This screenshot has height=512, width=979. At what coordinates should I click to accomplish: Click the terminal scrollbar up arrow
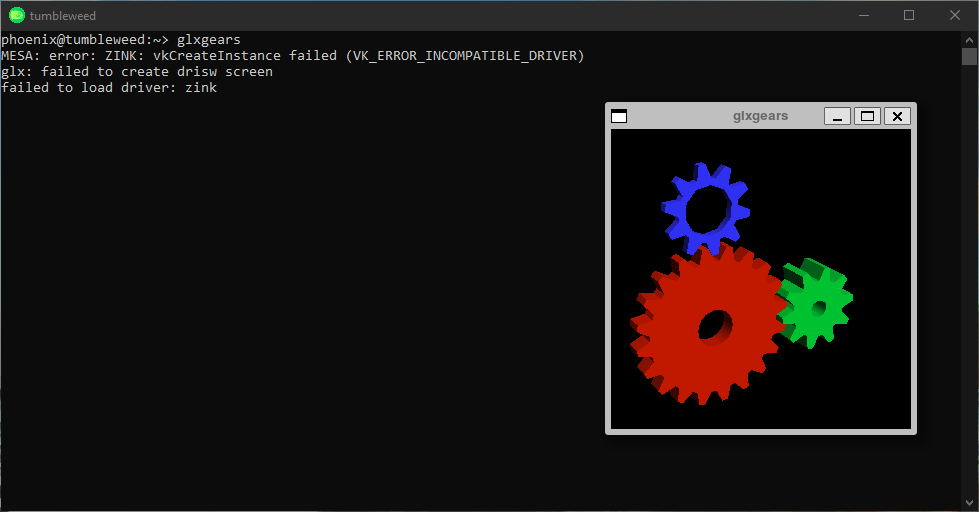click(969, 39)
